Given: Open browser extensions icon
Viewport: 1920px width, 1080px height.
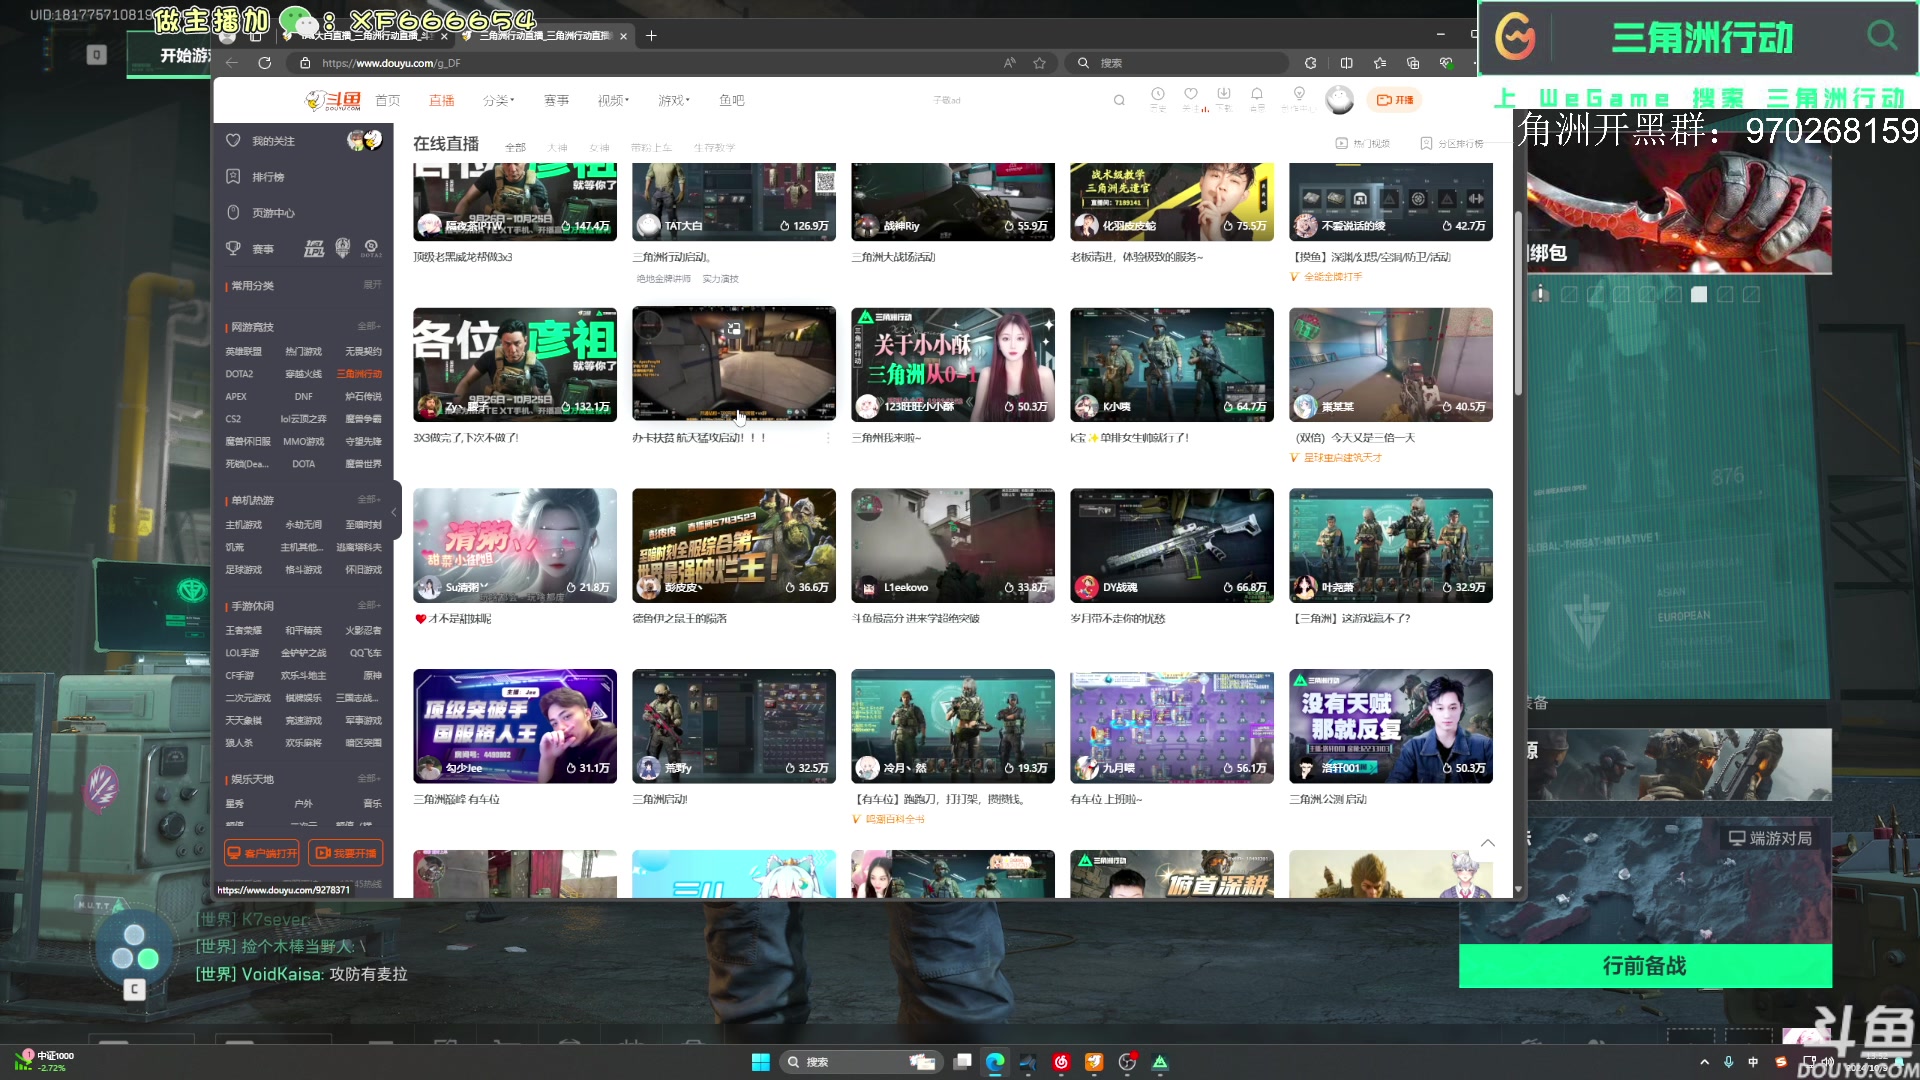Looking at the screenshot, I should (x=1311, y=63).
